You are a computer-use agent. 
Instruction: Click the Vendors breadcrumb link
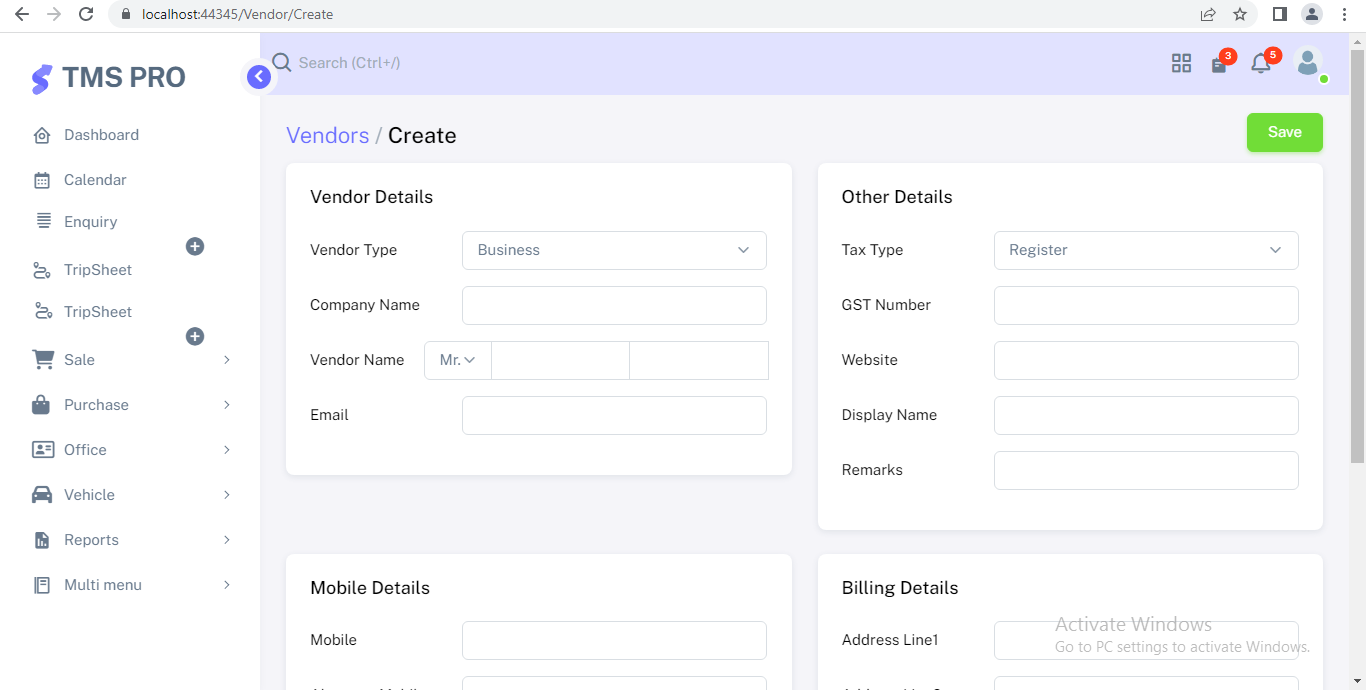[x=327, y=136]
